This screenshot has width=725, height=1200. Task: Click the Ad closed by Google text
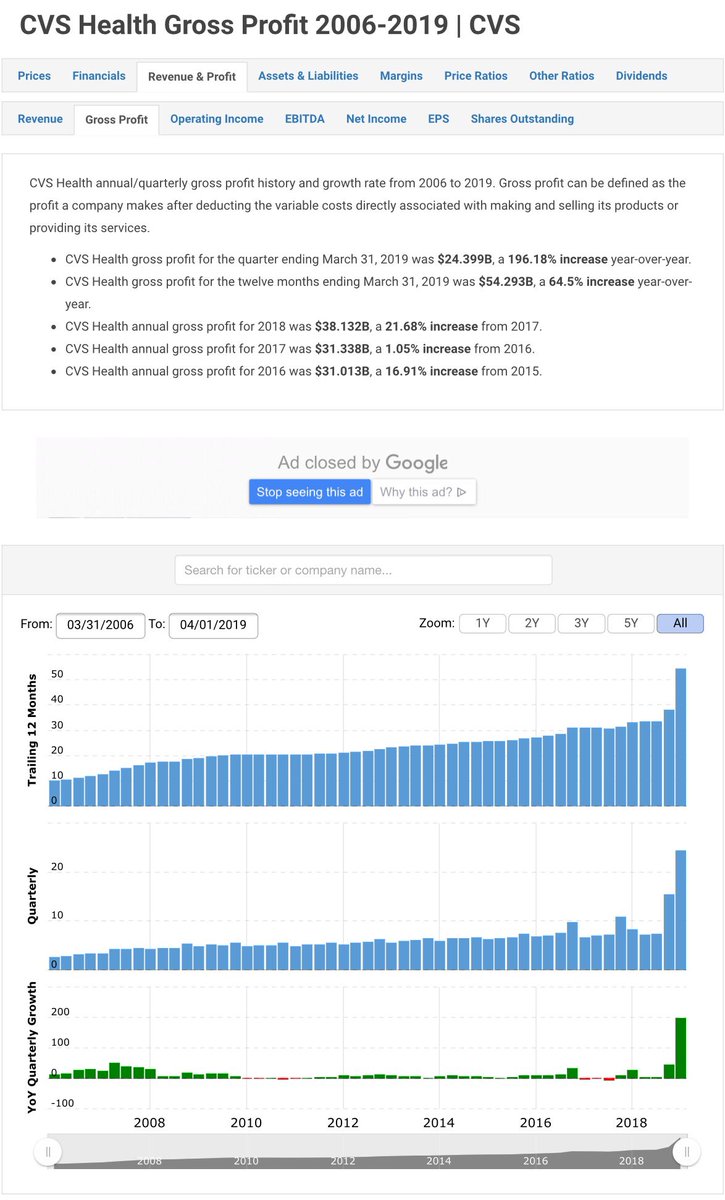(363, 463)
